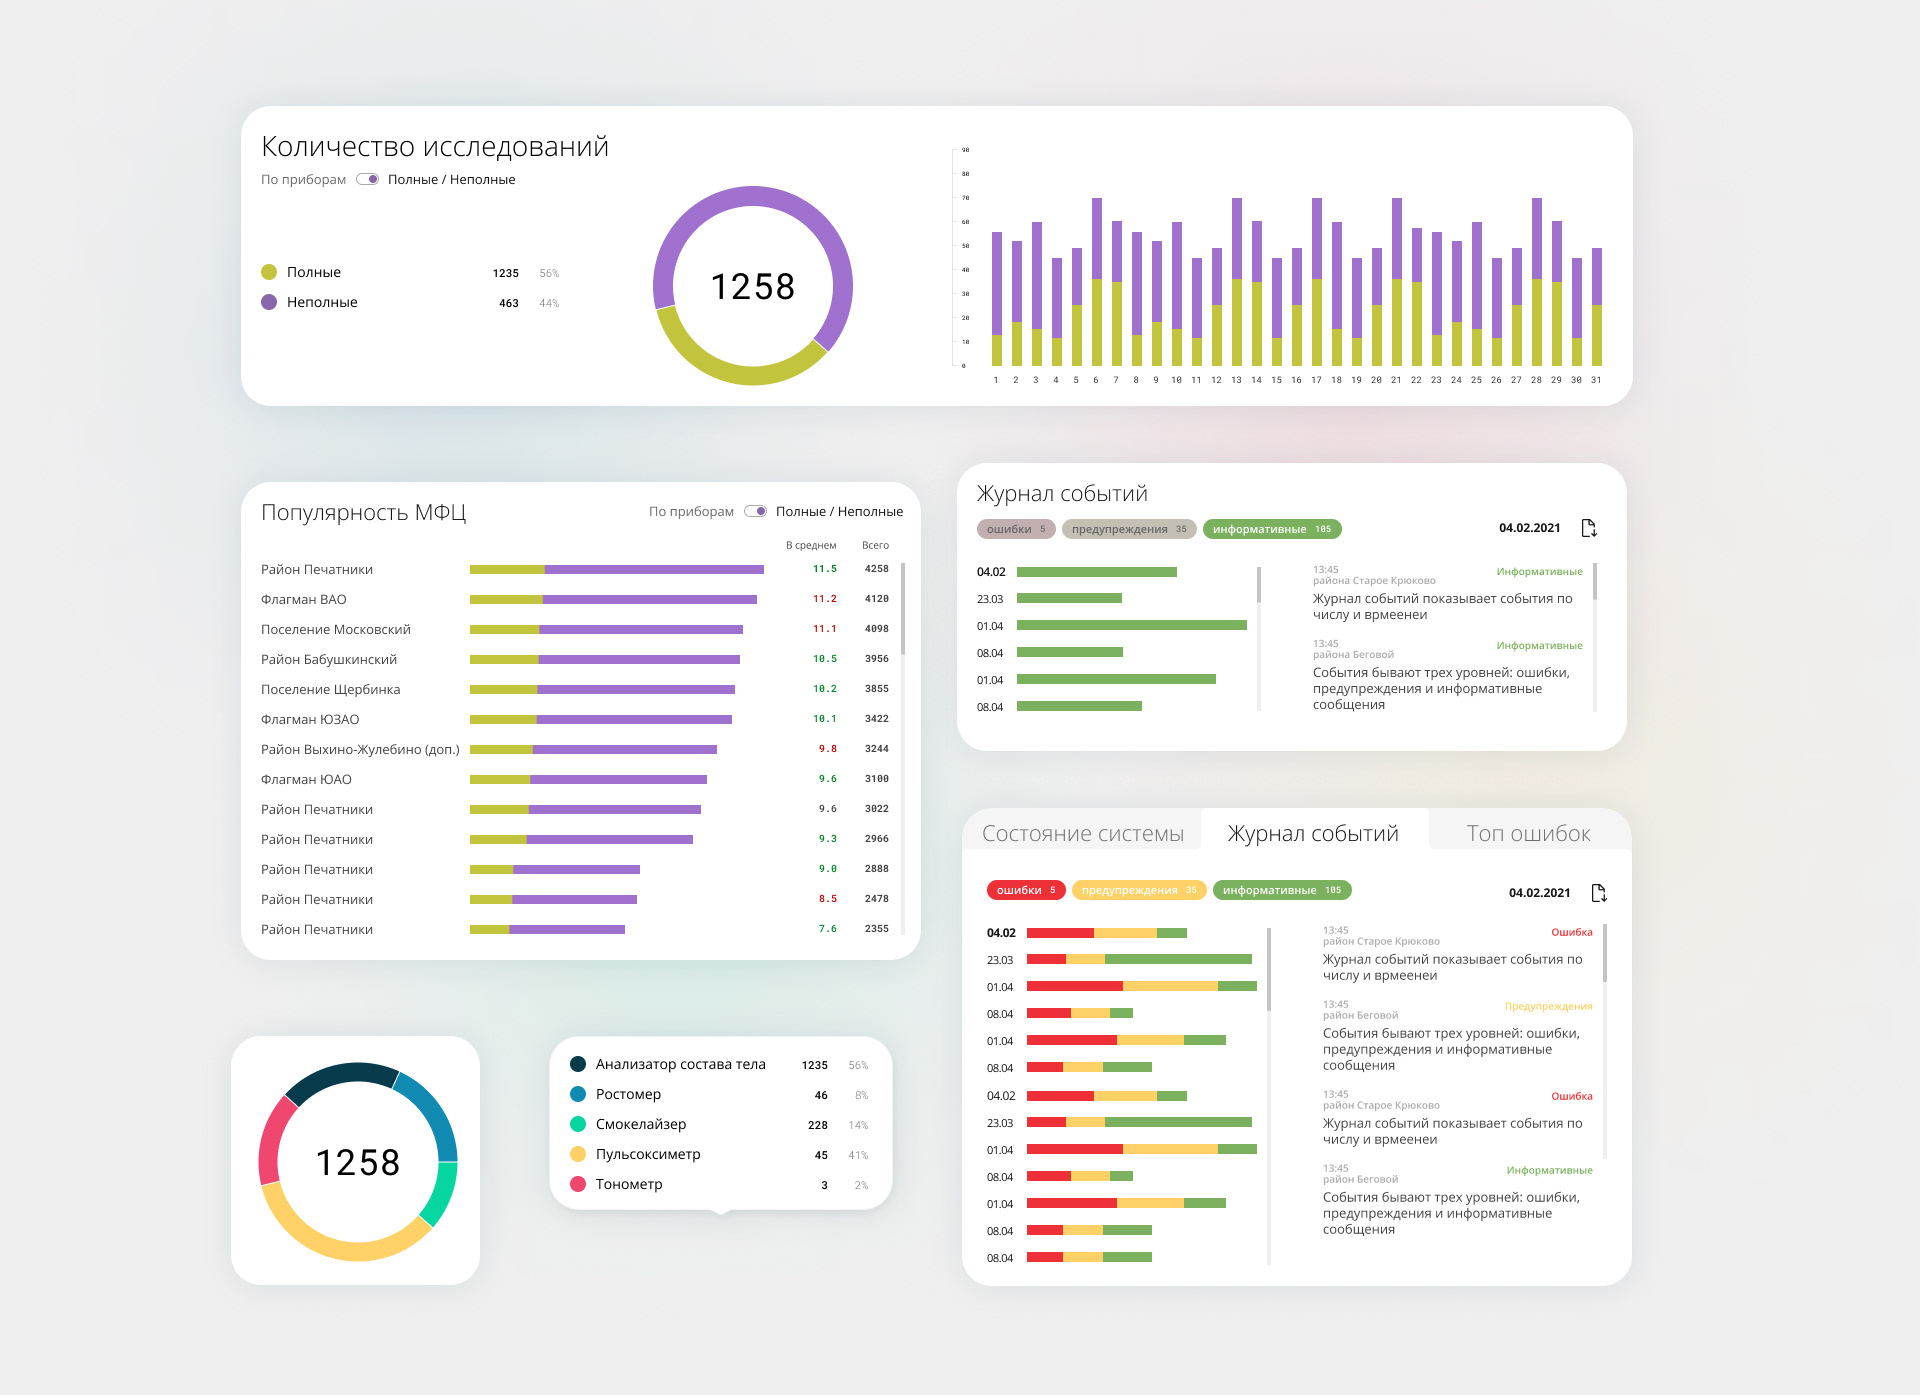Click export icon in tabbed events journal
The image size is (1920, 1395).
[1598, 893]
